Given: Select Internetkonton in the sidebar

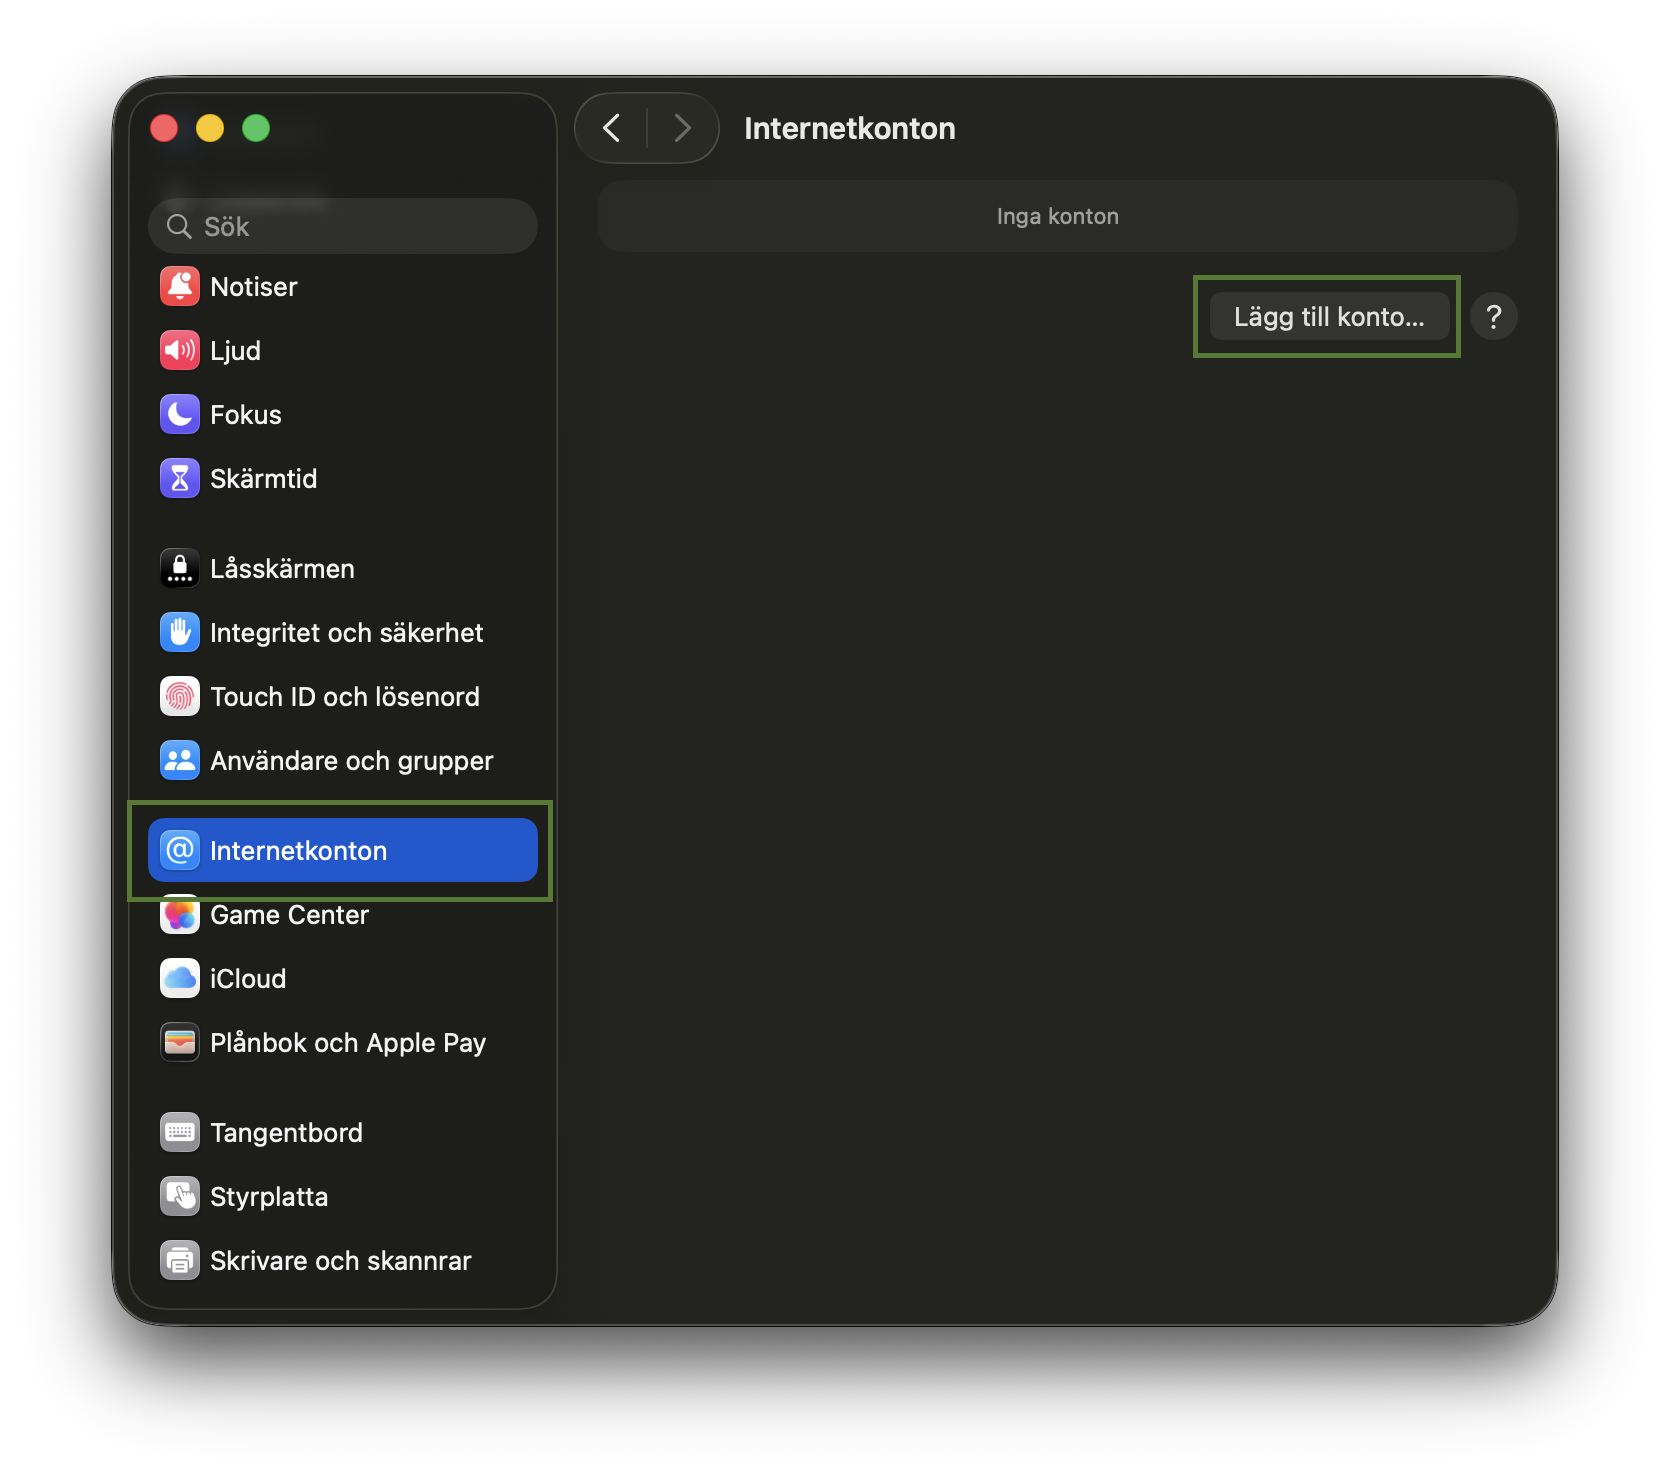Looking at the screenshot, I should point(342,851).
